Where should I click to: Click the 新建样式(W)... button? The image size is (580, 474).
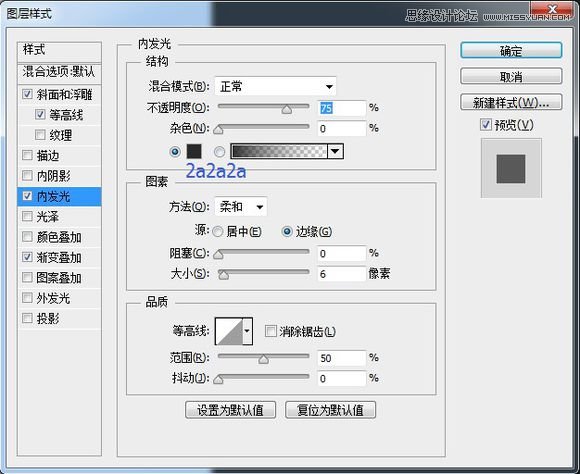(511, 102)
